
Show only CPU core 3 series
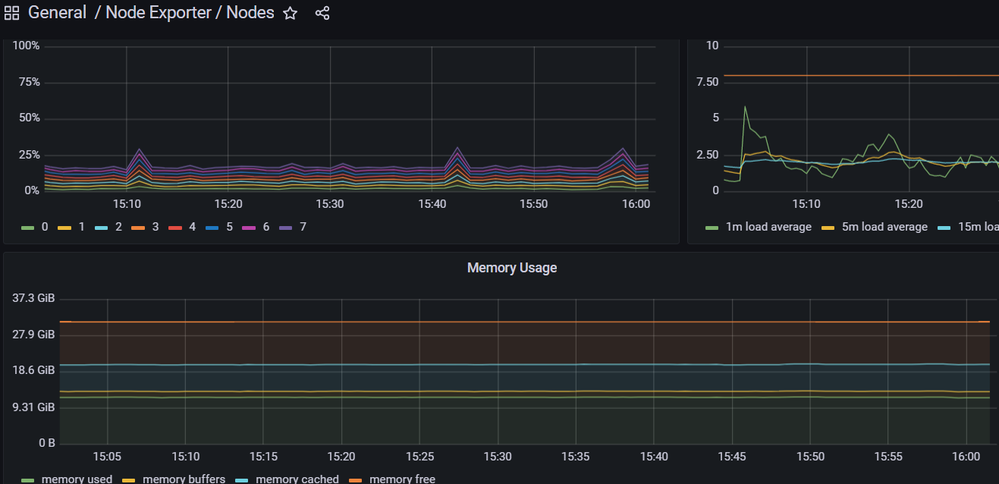pyautogui.click(x=155, y=227)
